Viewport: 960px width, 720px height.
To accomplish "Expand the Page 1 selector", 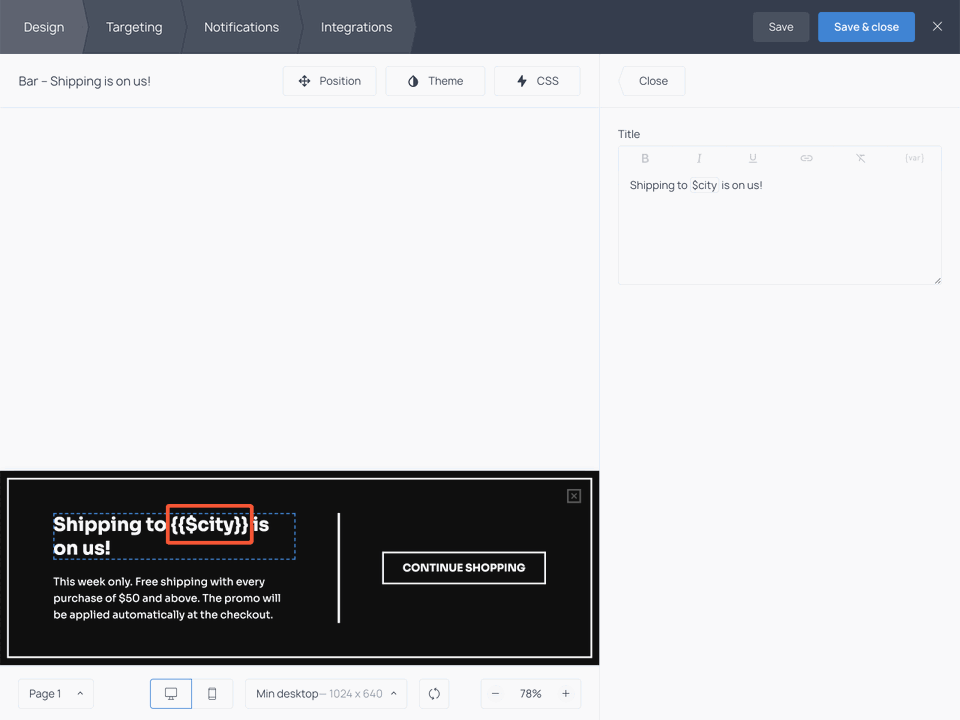I will click(x=56, y=694).
